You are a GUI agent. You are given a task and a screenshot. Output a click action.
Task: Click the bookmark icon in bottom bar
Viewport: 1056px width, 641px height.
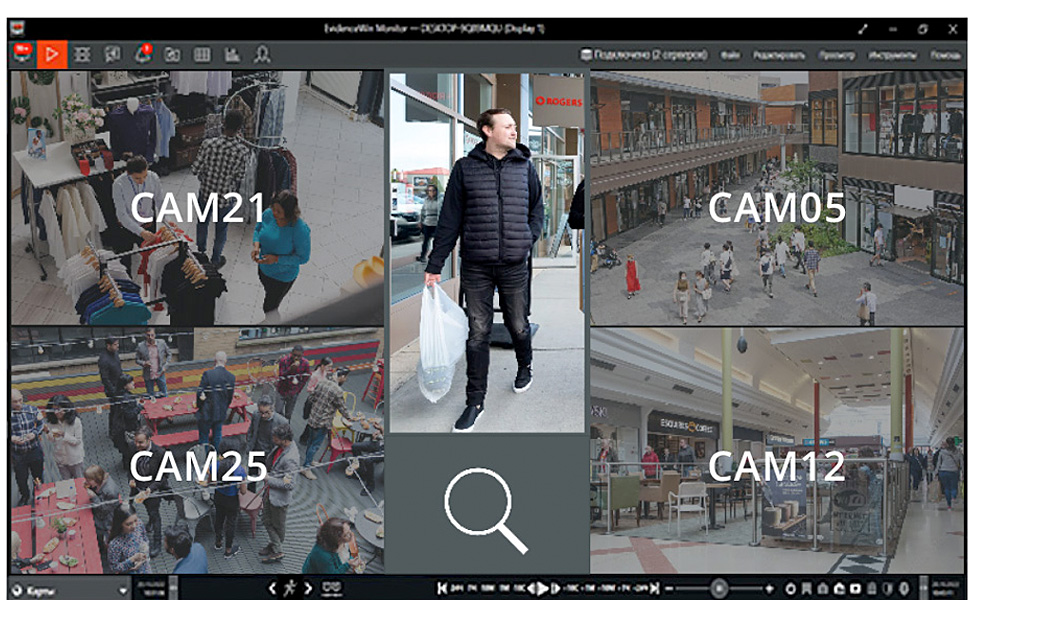pyautogui.click(x=806, y=589)
